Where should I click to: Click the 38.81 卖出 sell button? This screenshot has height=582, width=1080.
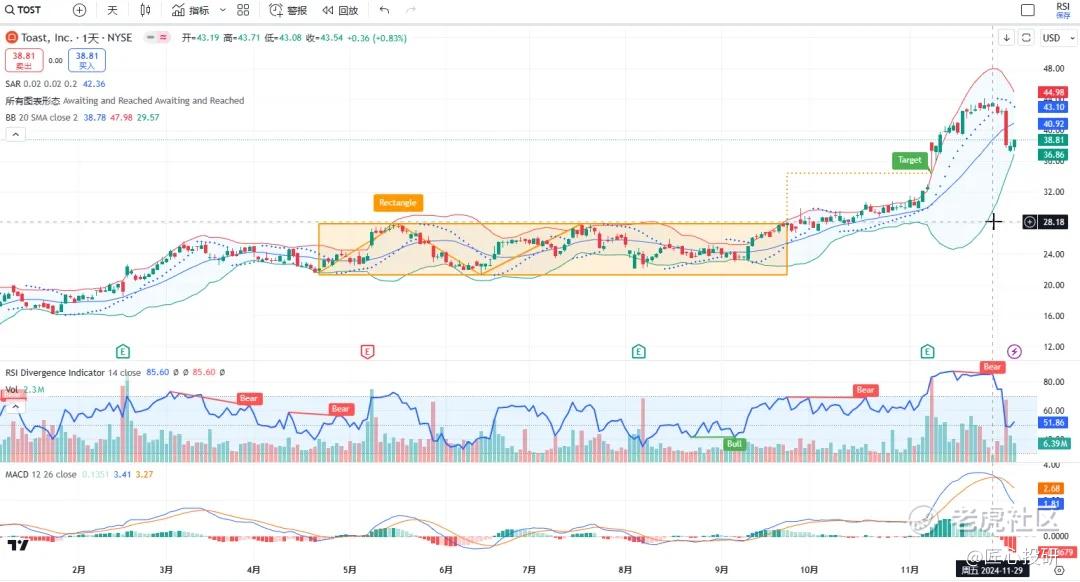click(x=24, y=60)
